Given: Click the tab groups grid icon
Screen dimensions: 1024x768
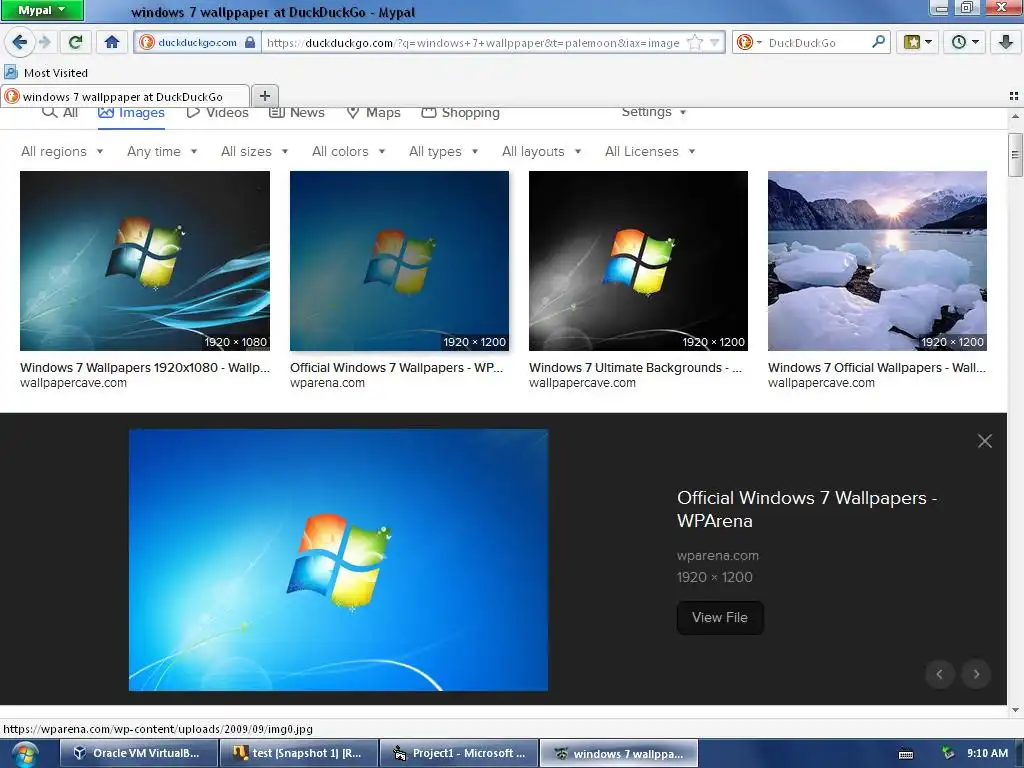Looking at the screenshot, I should 1014,96.
